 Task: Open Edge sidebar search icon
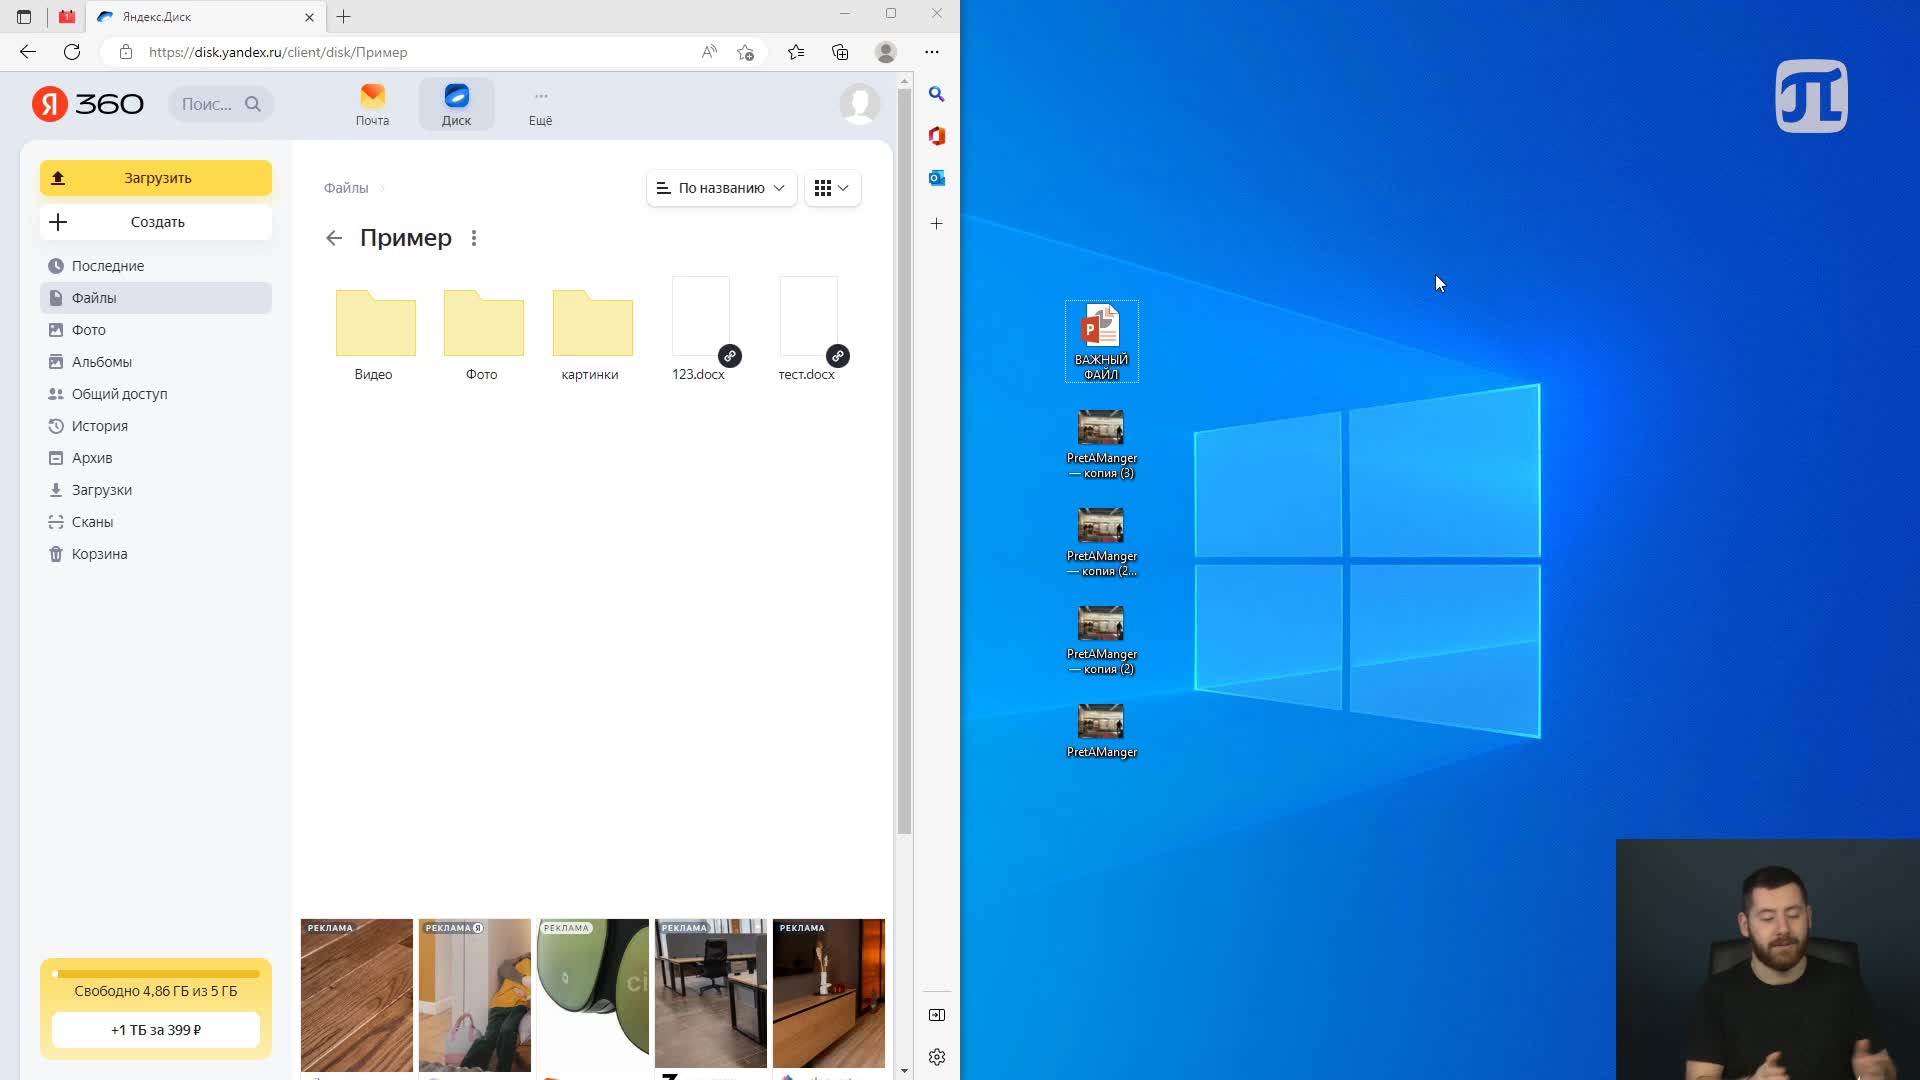pos(937,94)
